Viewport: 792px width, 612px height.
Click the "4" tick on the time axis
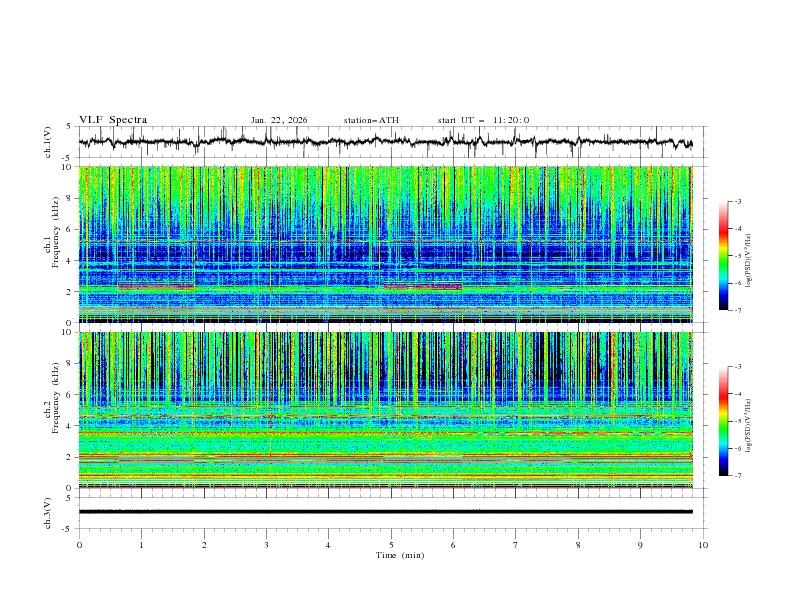(x=328, y=545)
